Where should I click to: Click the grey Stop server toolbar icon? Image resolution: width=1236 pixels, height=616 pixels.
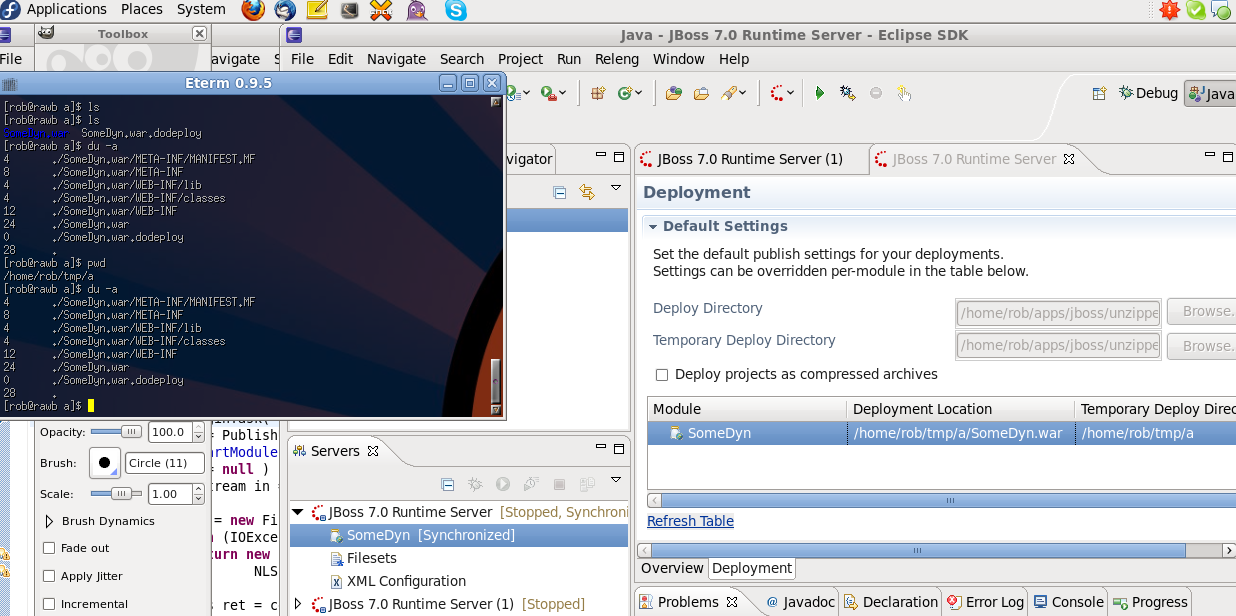[x=876, y=93]
